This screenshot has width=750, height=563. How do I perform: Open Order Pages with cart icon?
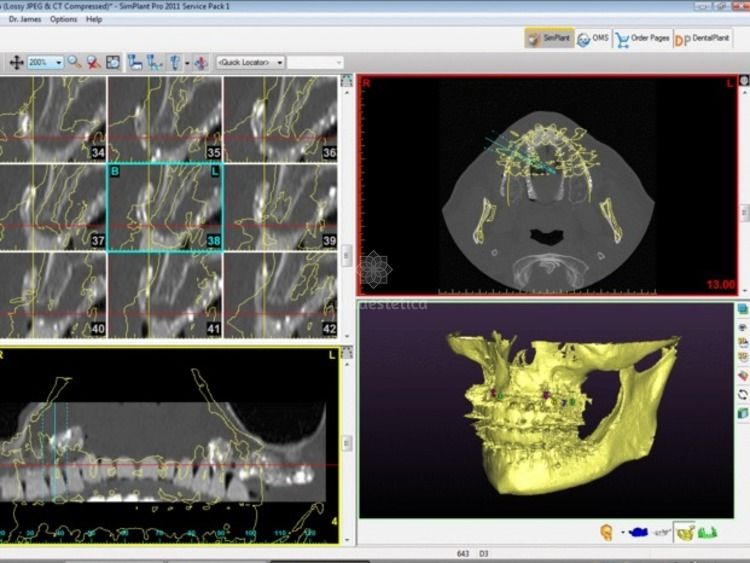(642, 38)
